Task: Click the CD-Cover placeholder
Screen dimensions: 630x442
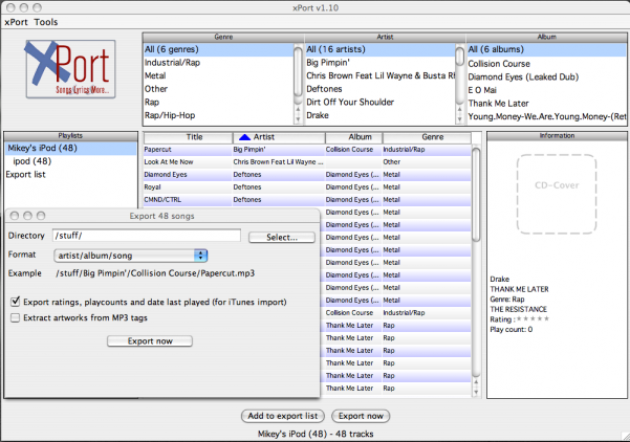Action: pyautogui.click(x=556, y=194)
